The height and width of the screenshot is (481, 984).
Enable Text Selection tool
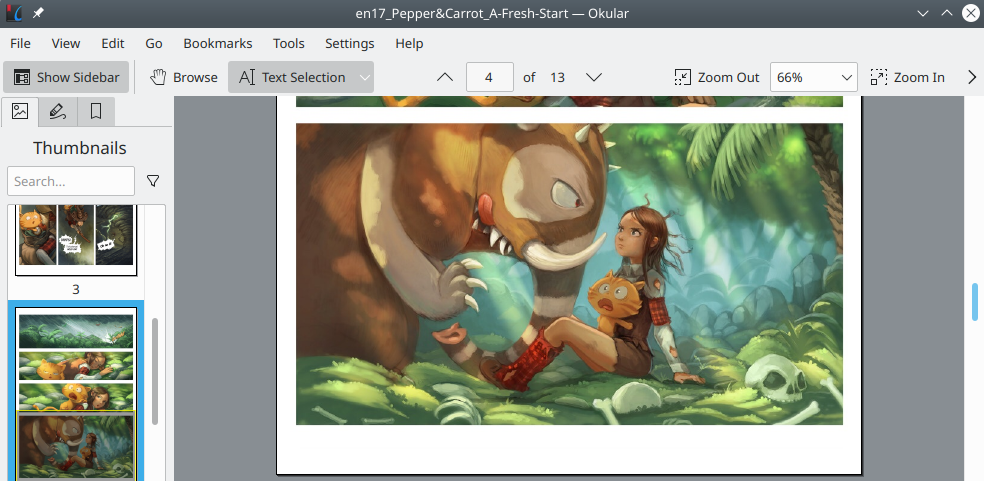(x=292, y=77)
